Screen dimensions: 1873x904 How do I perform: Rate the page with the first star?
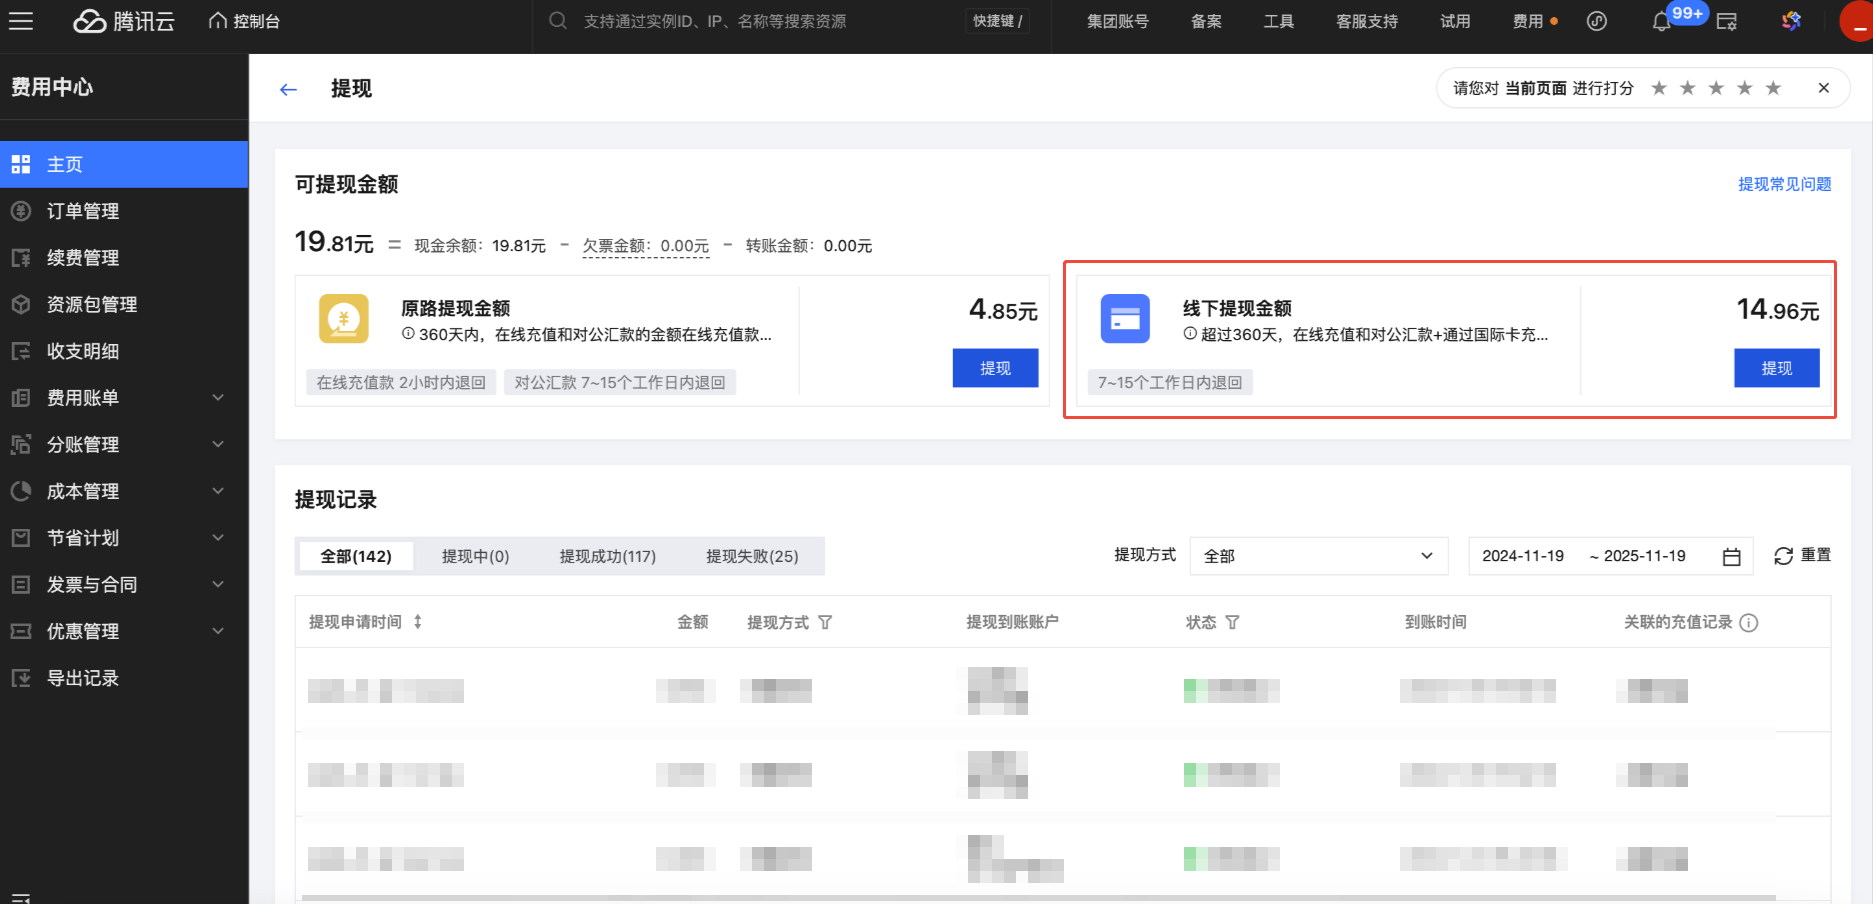tap(1659, 88)
